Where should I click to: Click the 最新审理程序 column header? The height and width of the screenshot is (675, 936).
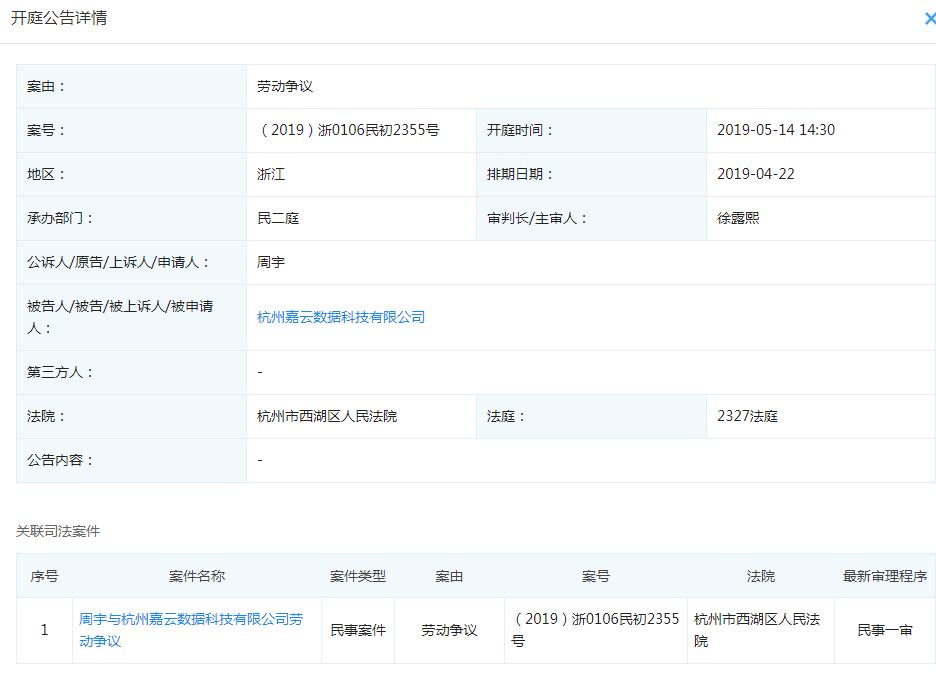[x=883, y=576]
